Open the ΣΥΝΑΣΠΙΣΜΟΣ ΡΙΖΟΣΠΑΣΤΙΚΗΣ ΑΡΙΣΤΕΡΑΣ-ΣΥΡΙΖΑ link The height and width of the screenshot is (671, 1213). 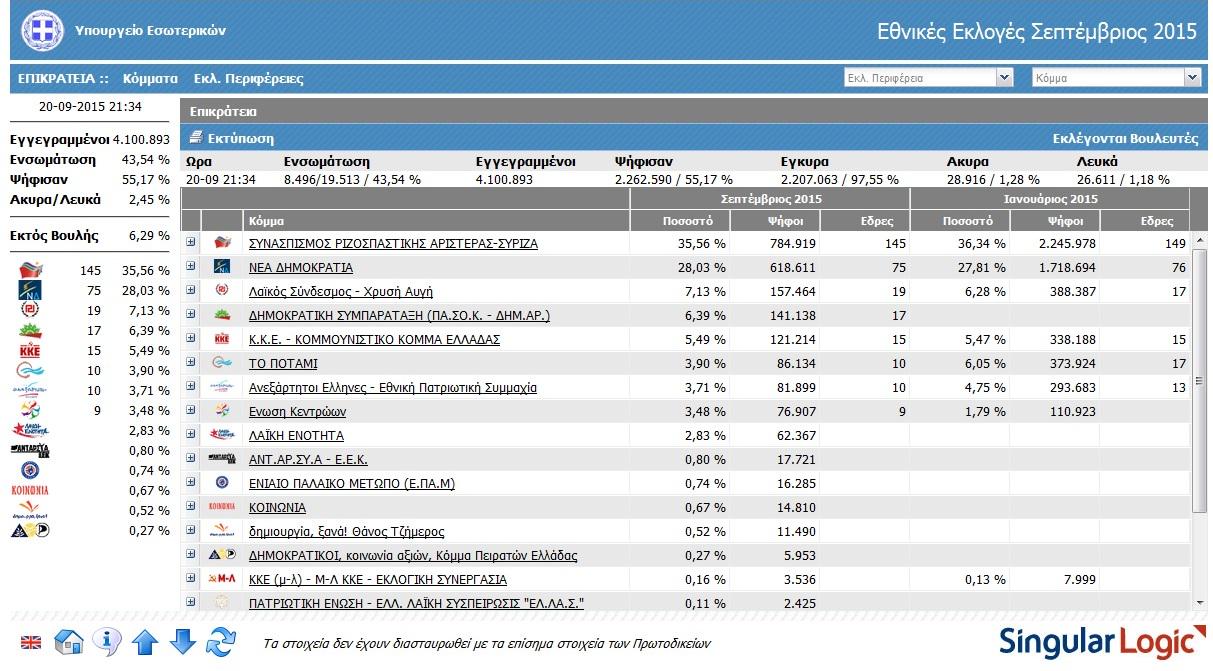pos(393,243)
